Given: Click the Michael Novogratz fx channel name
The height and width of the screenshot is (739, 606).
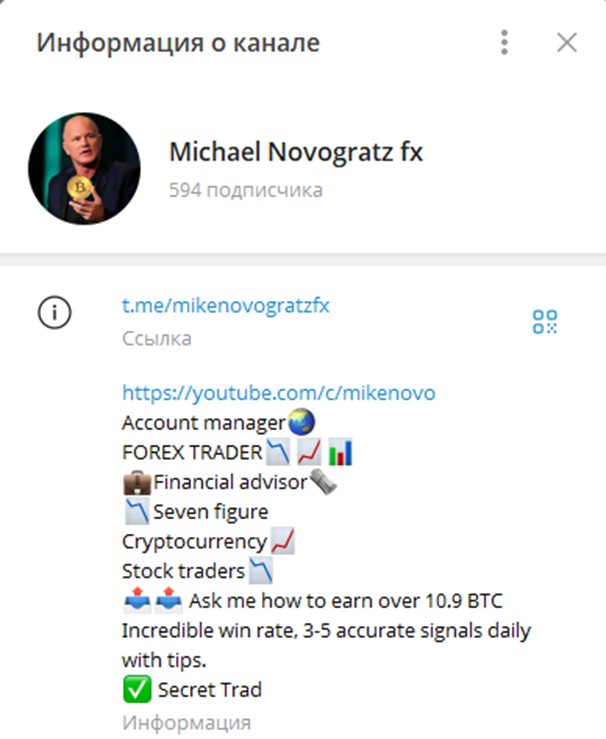Looking at the screenshot, I should tap(296, 152).
